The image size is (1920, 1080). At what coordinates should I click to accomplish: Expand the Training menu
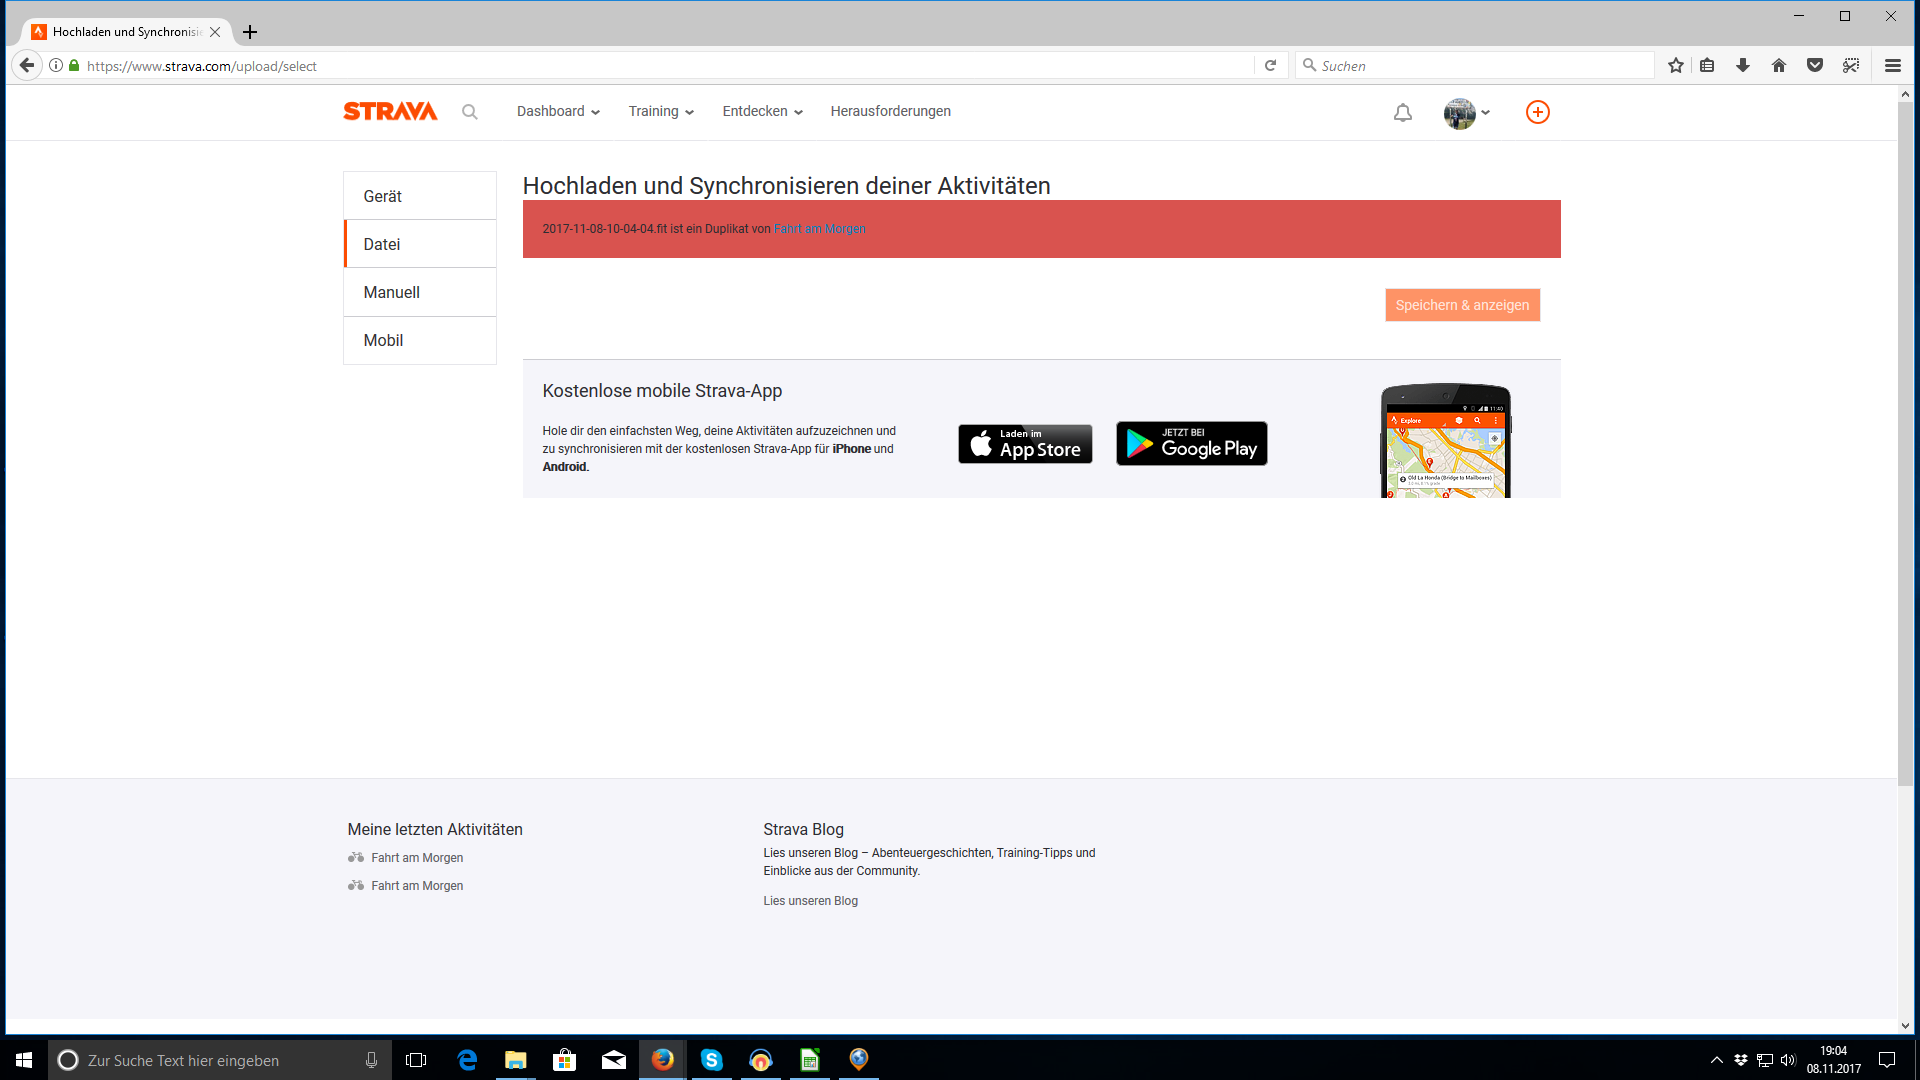tap(661, 111)
